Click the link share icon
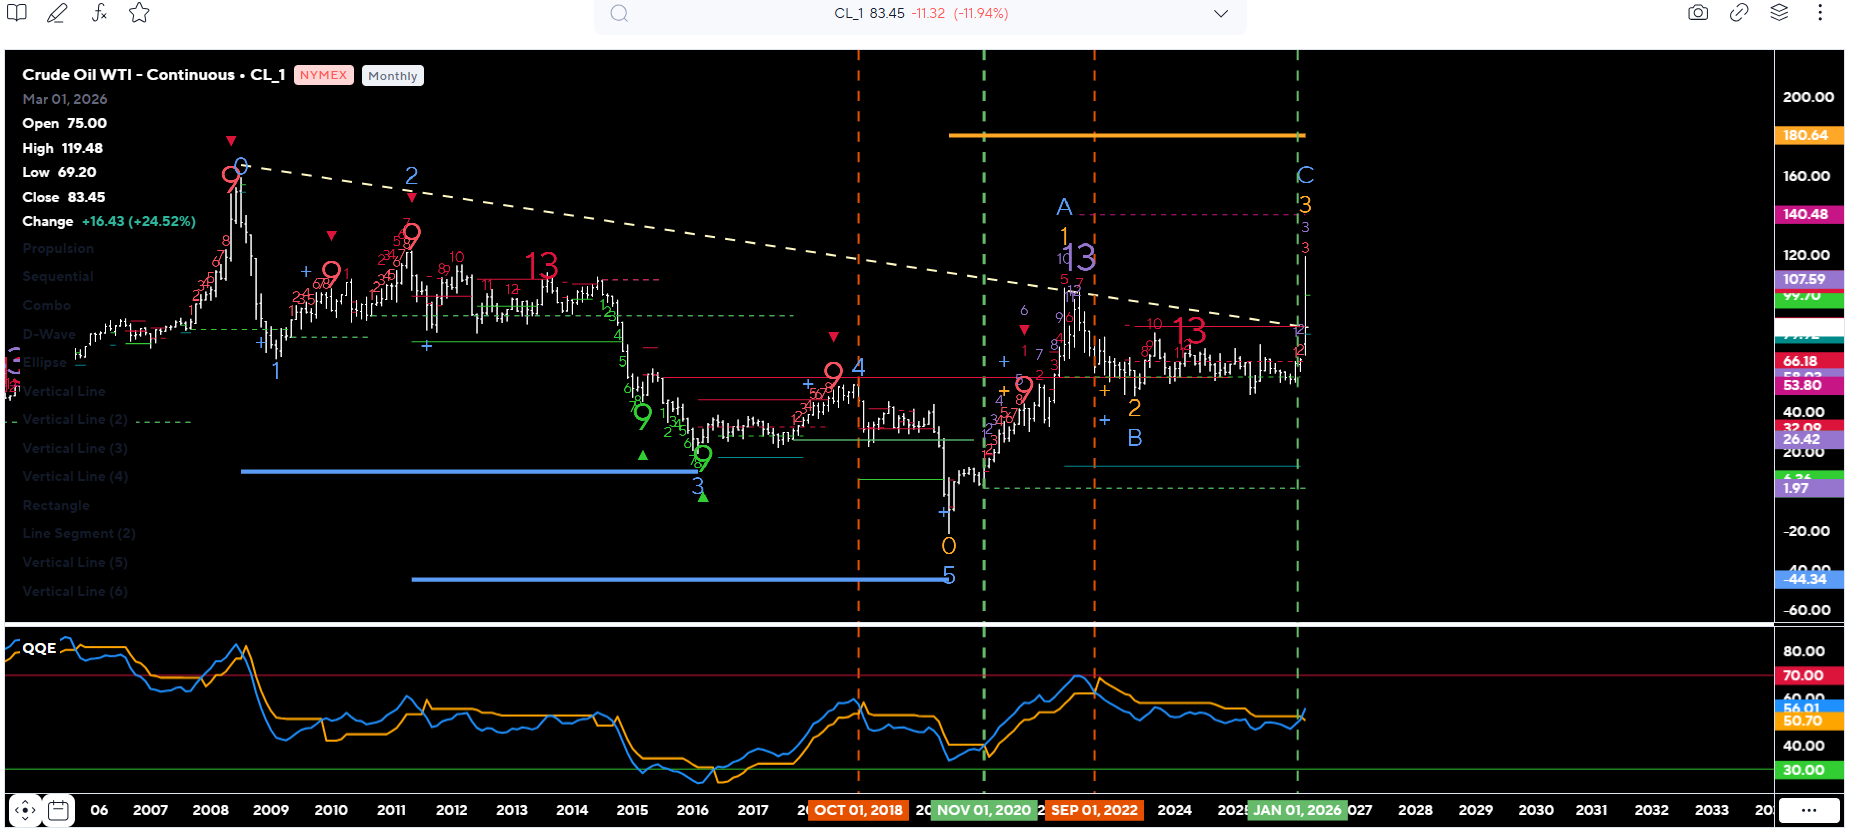This screenshot has height=836, width=1851. 1739,13
